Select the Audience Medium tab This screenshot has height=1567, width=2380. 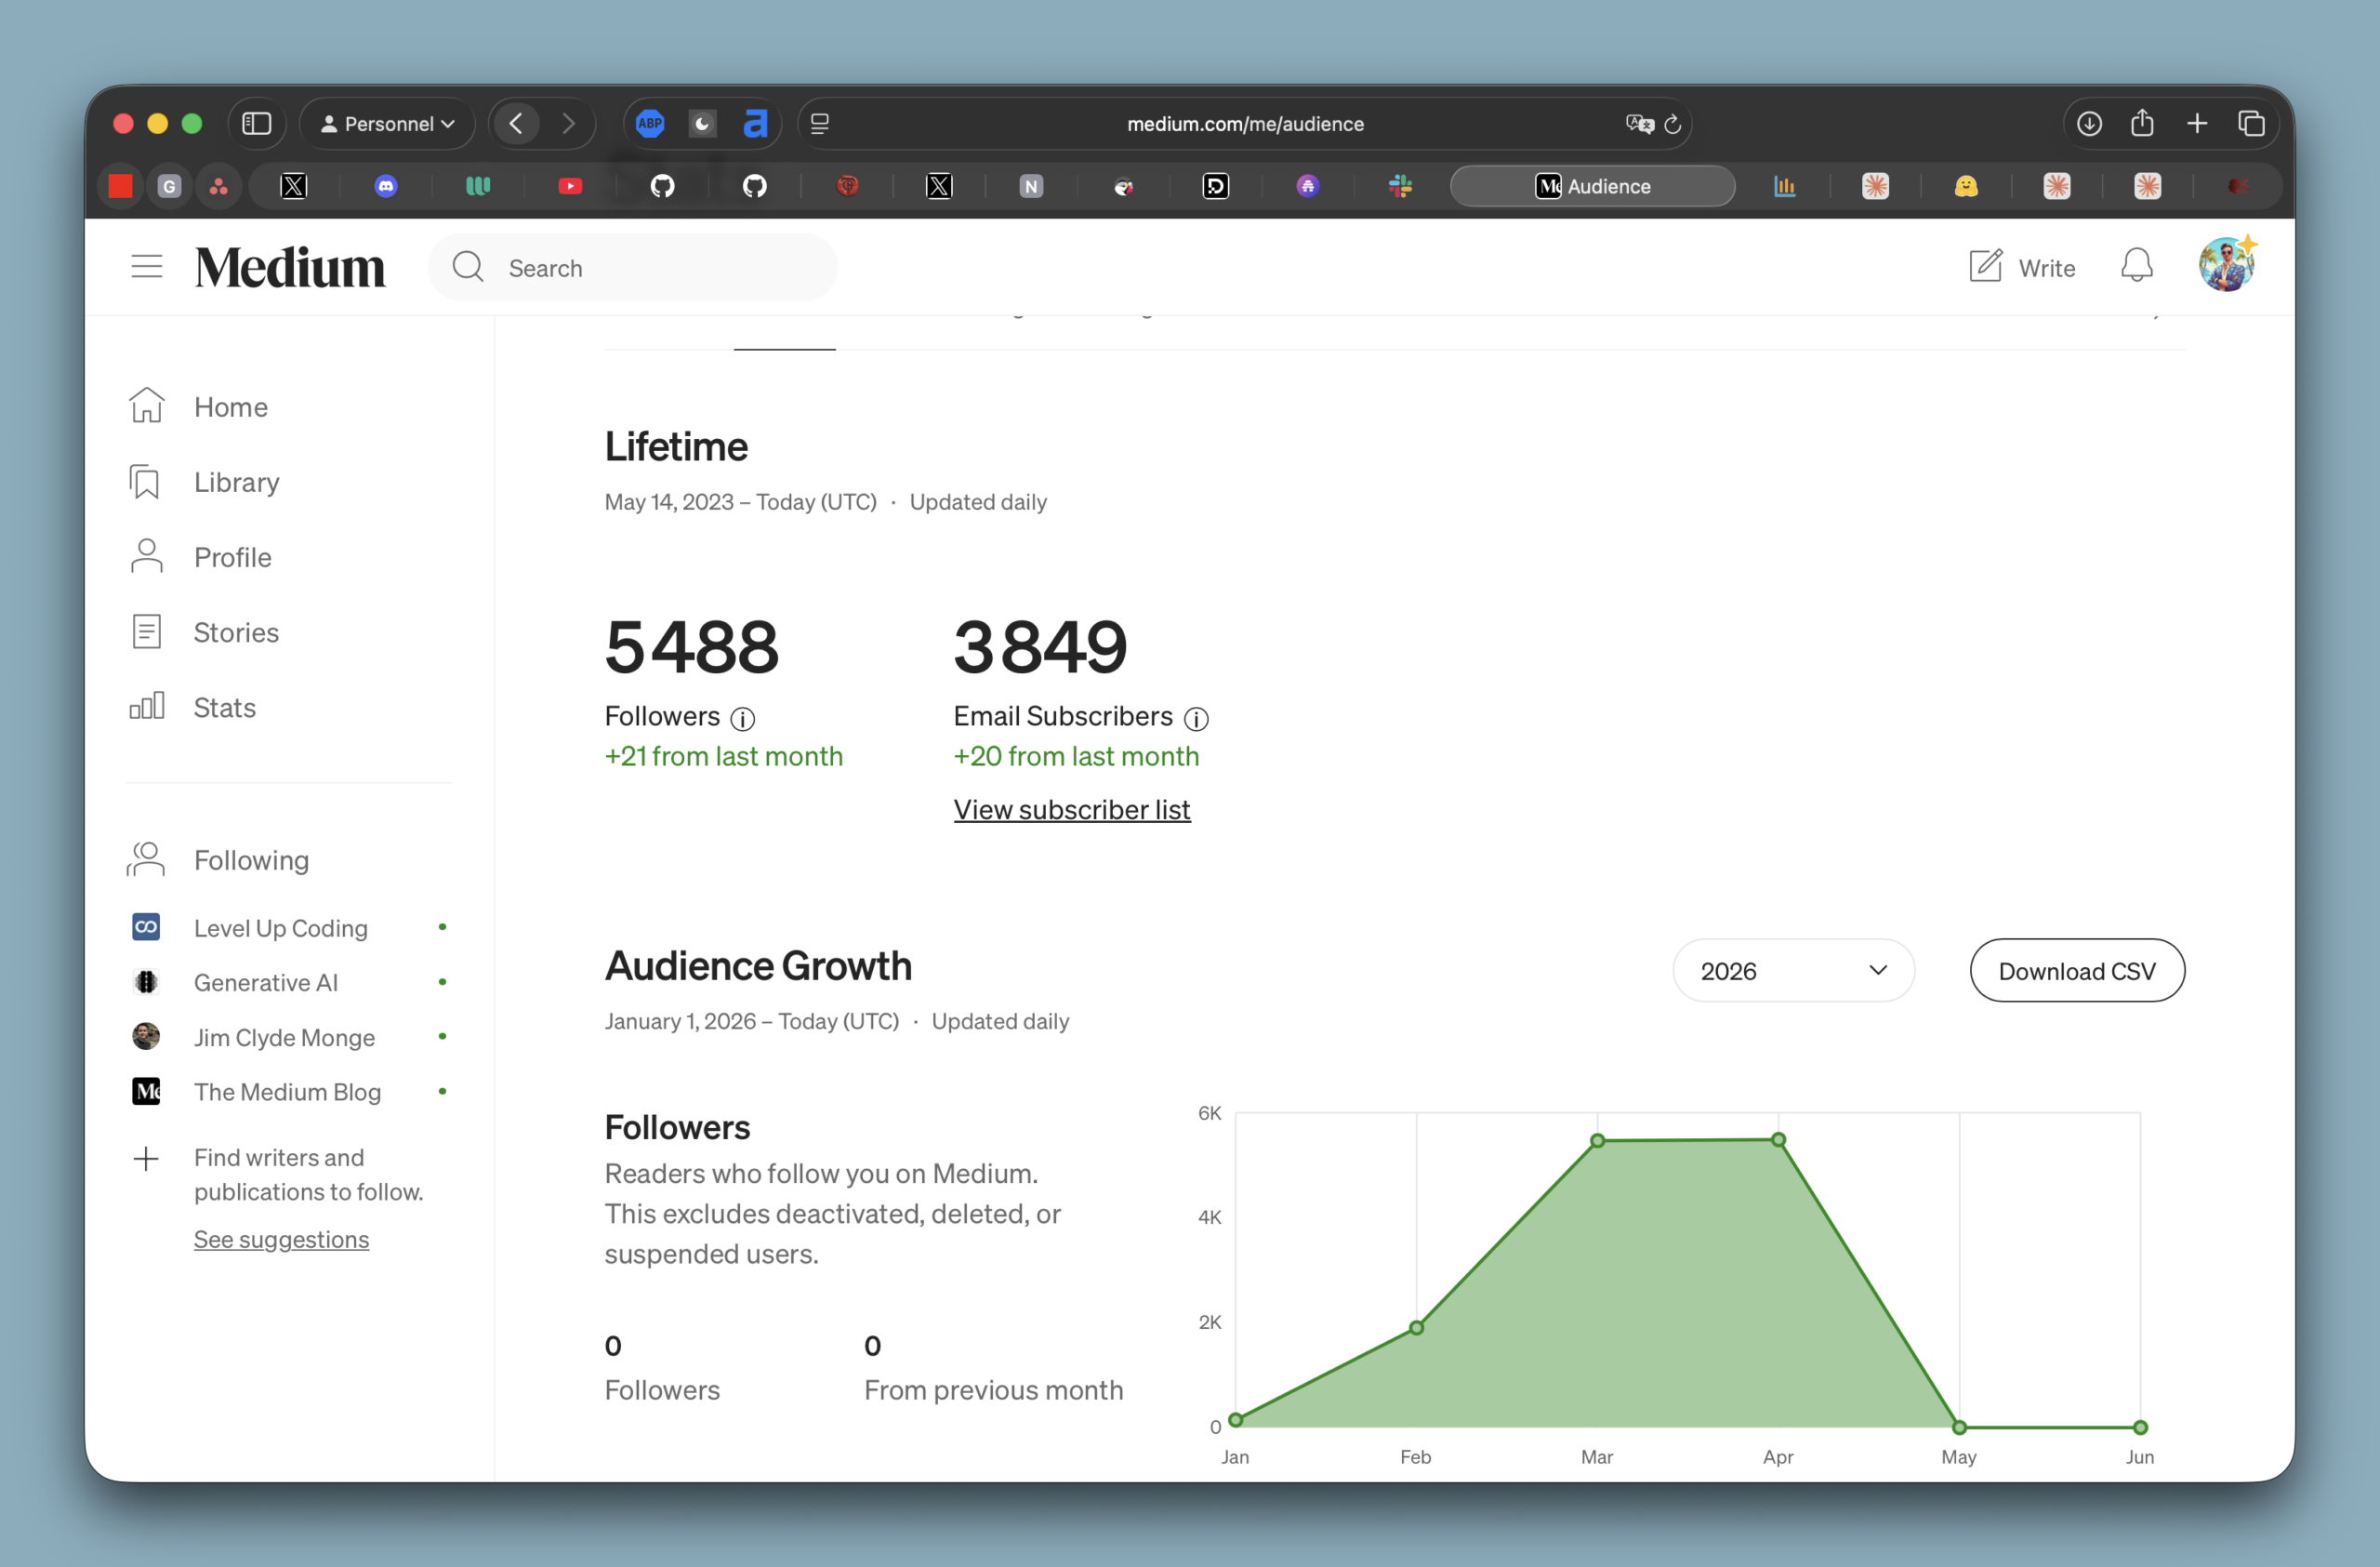(1592, 186)
